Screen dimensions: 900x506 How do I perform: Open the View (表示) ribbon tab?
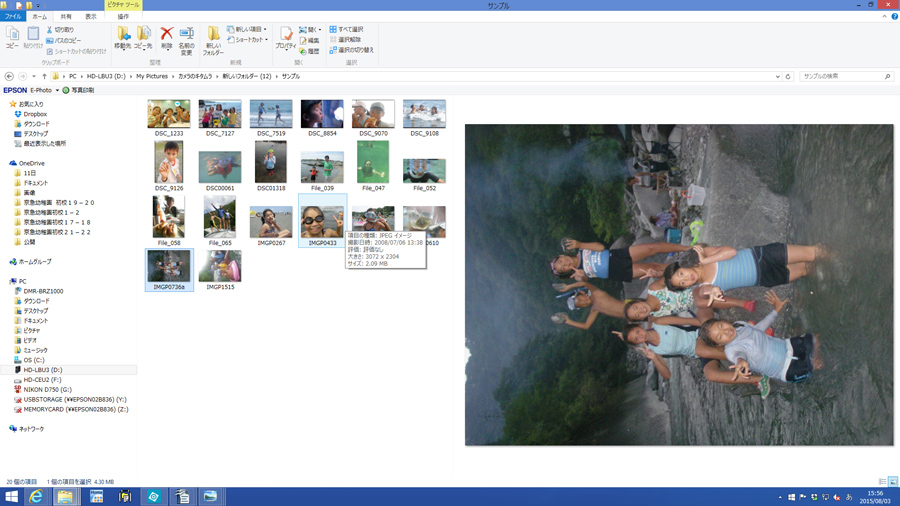pyautogui.click(x=90, y=17)
